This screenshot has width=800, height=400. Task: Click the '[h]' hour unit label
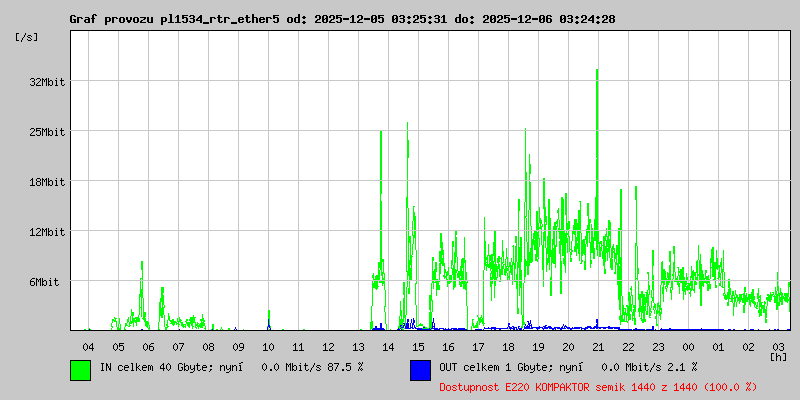[779, 356]
